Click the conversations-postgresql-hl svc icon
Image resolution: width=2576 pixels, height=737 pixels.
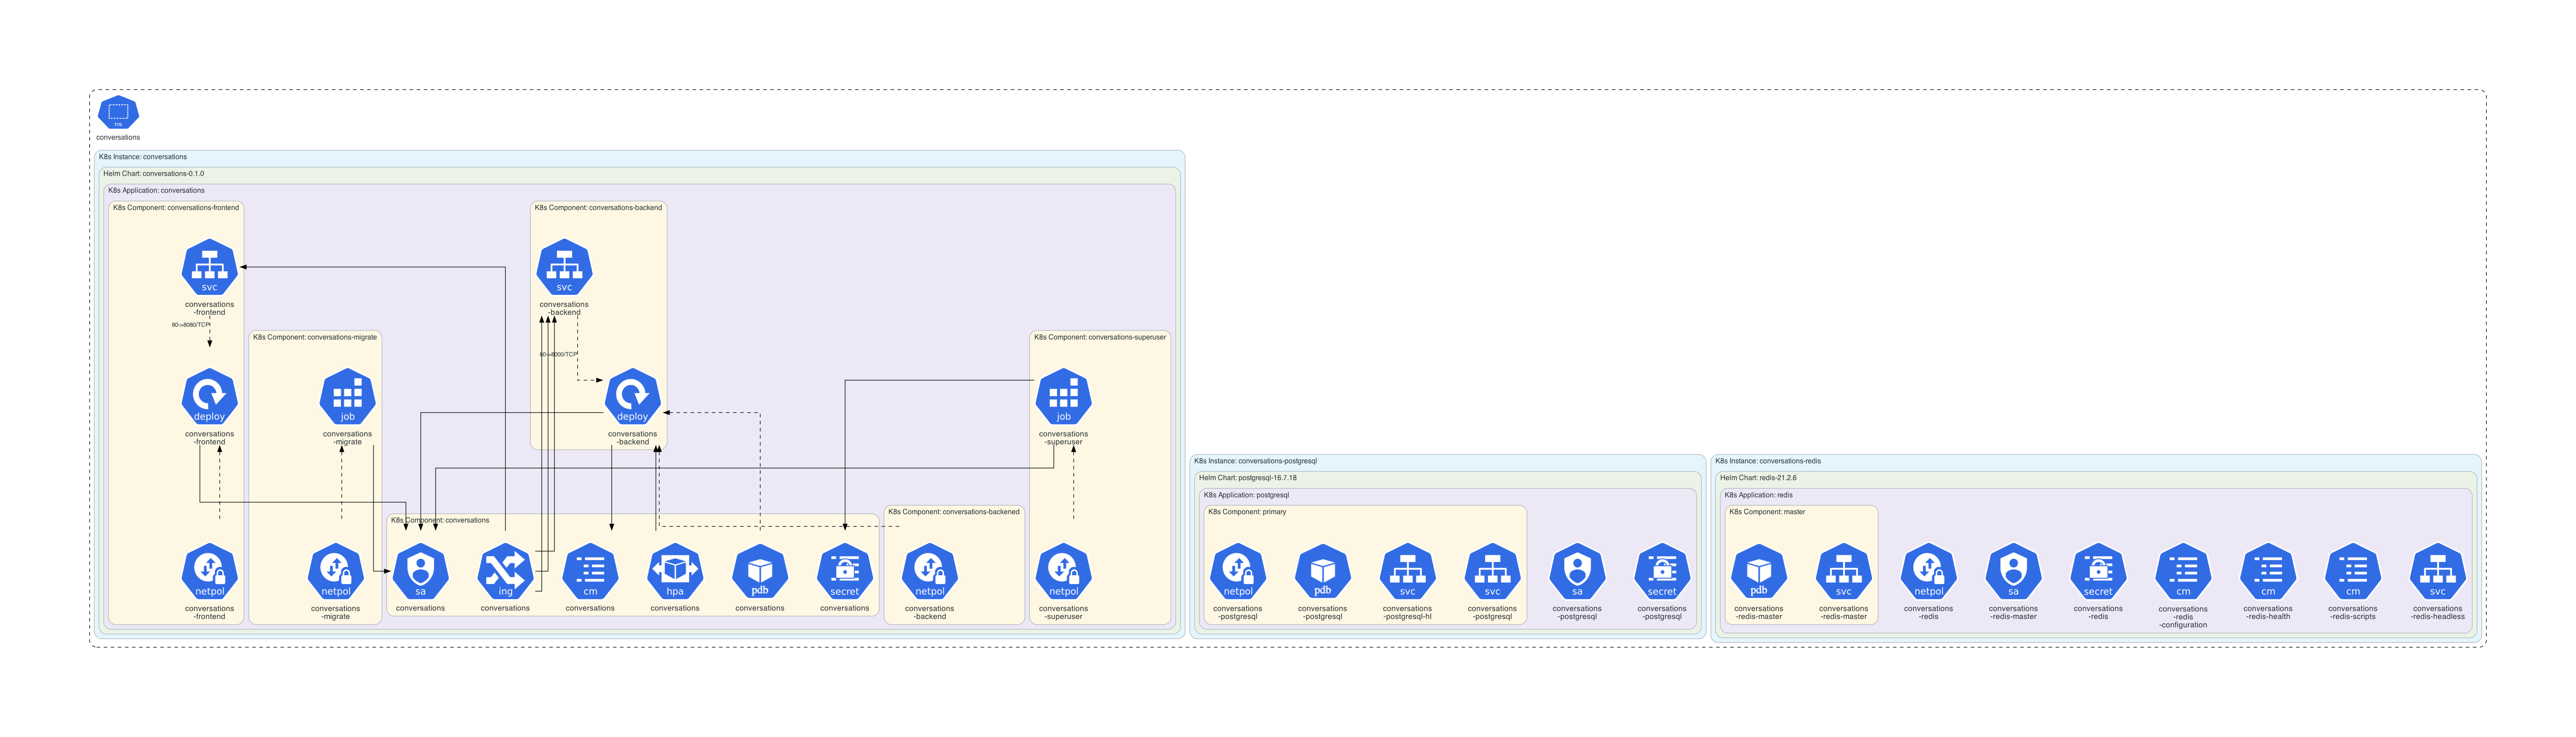[1407, 572]
